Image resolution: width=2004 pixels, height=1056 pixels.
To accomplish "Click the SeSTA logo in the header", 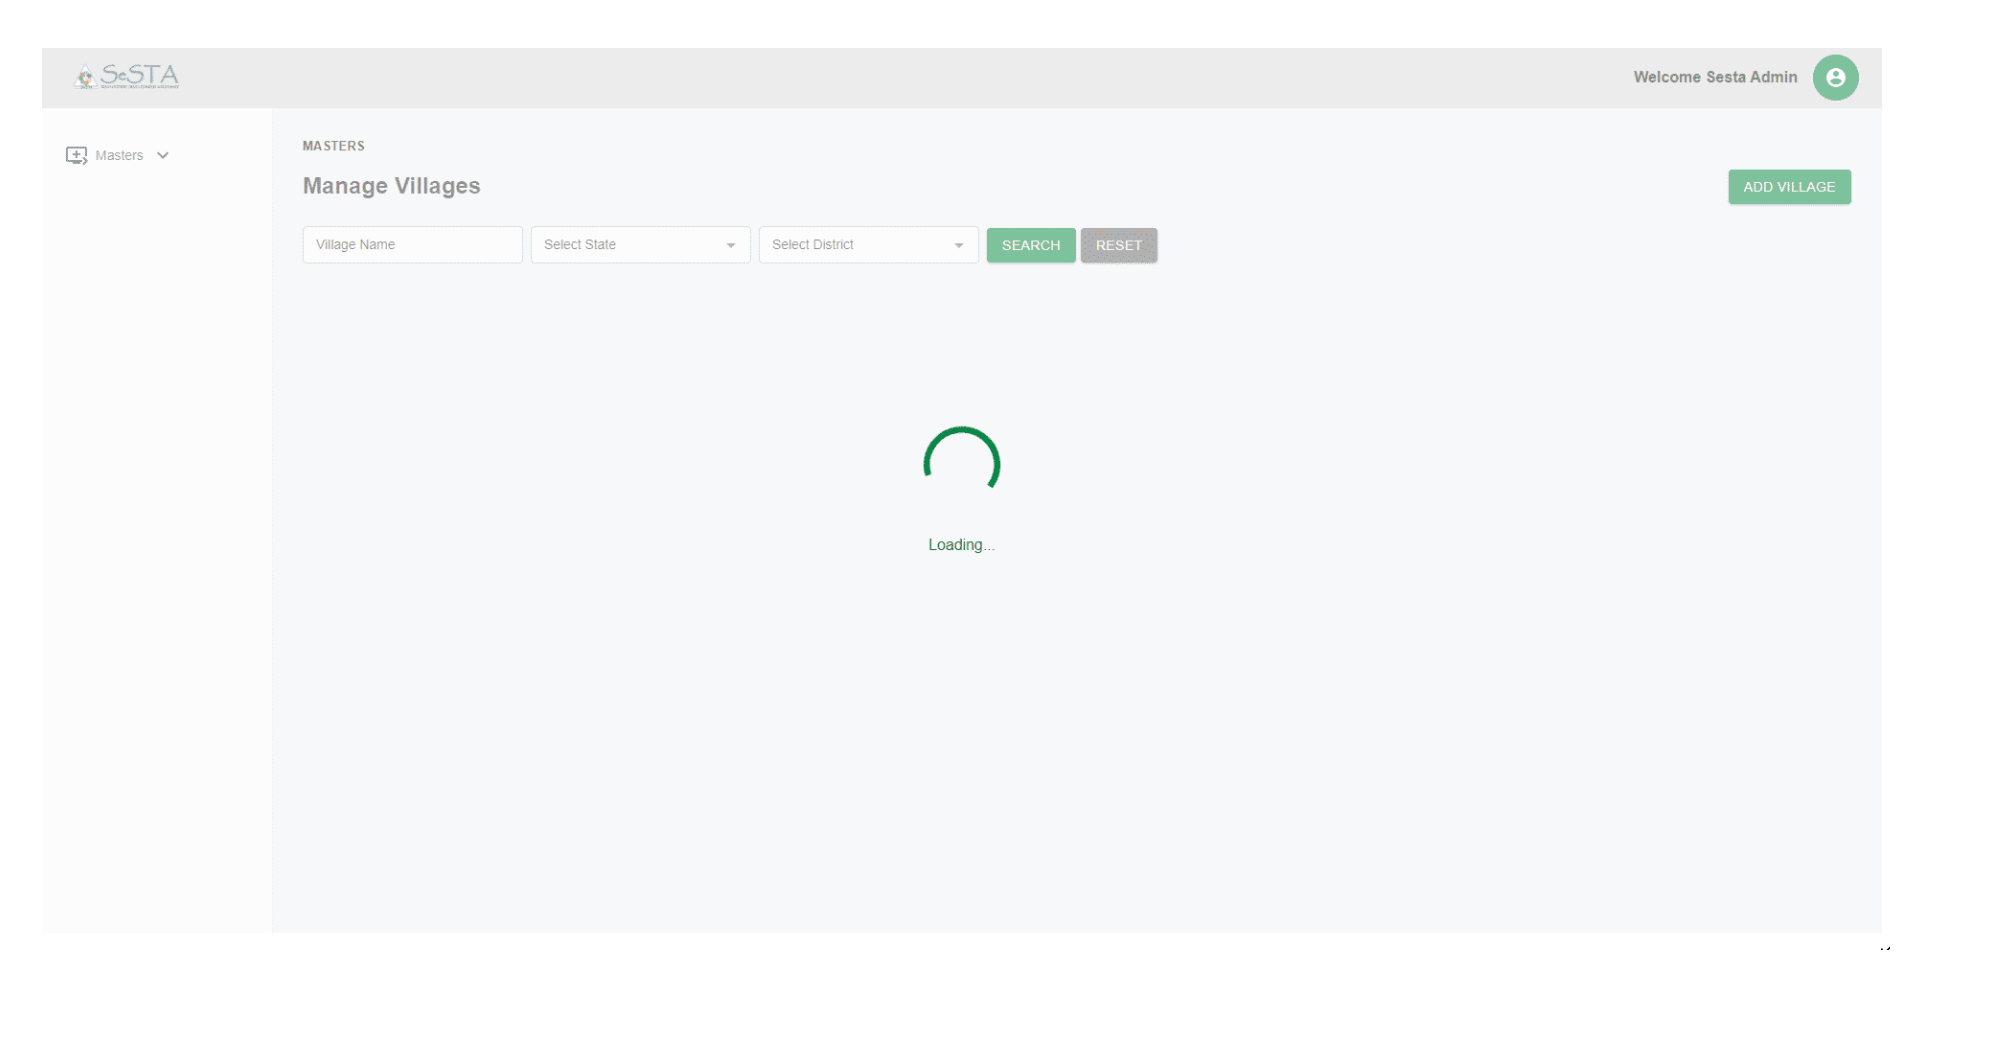I will (x=127, y=76).
